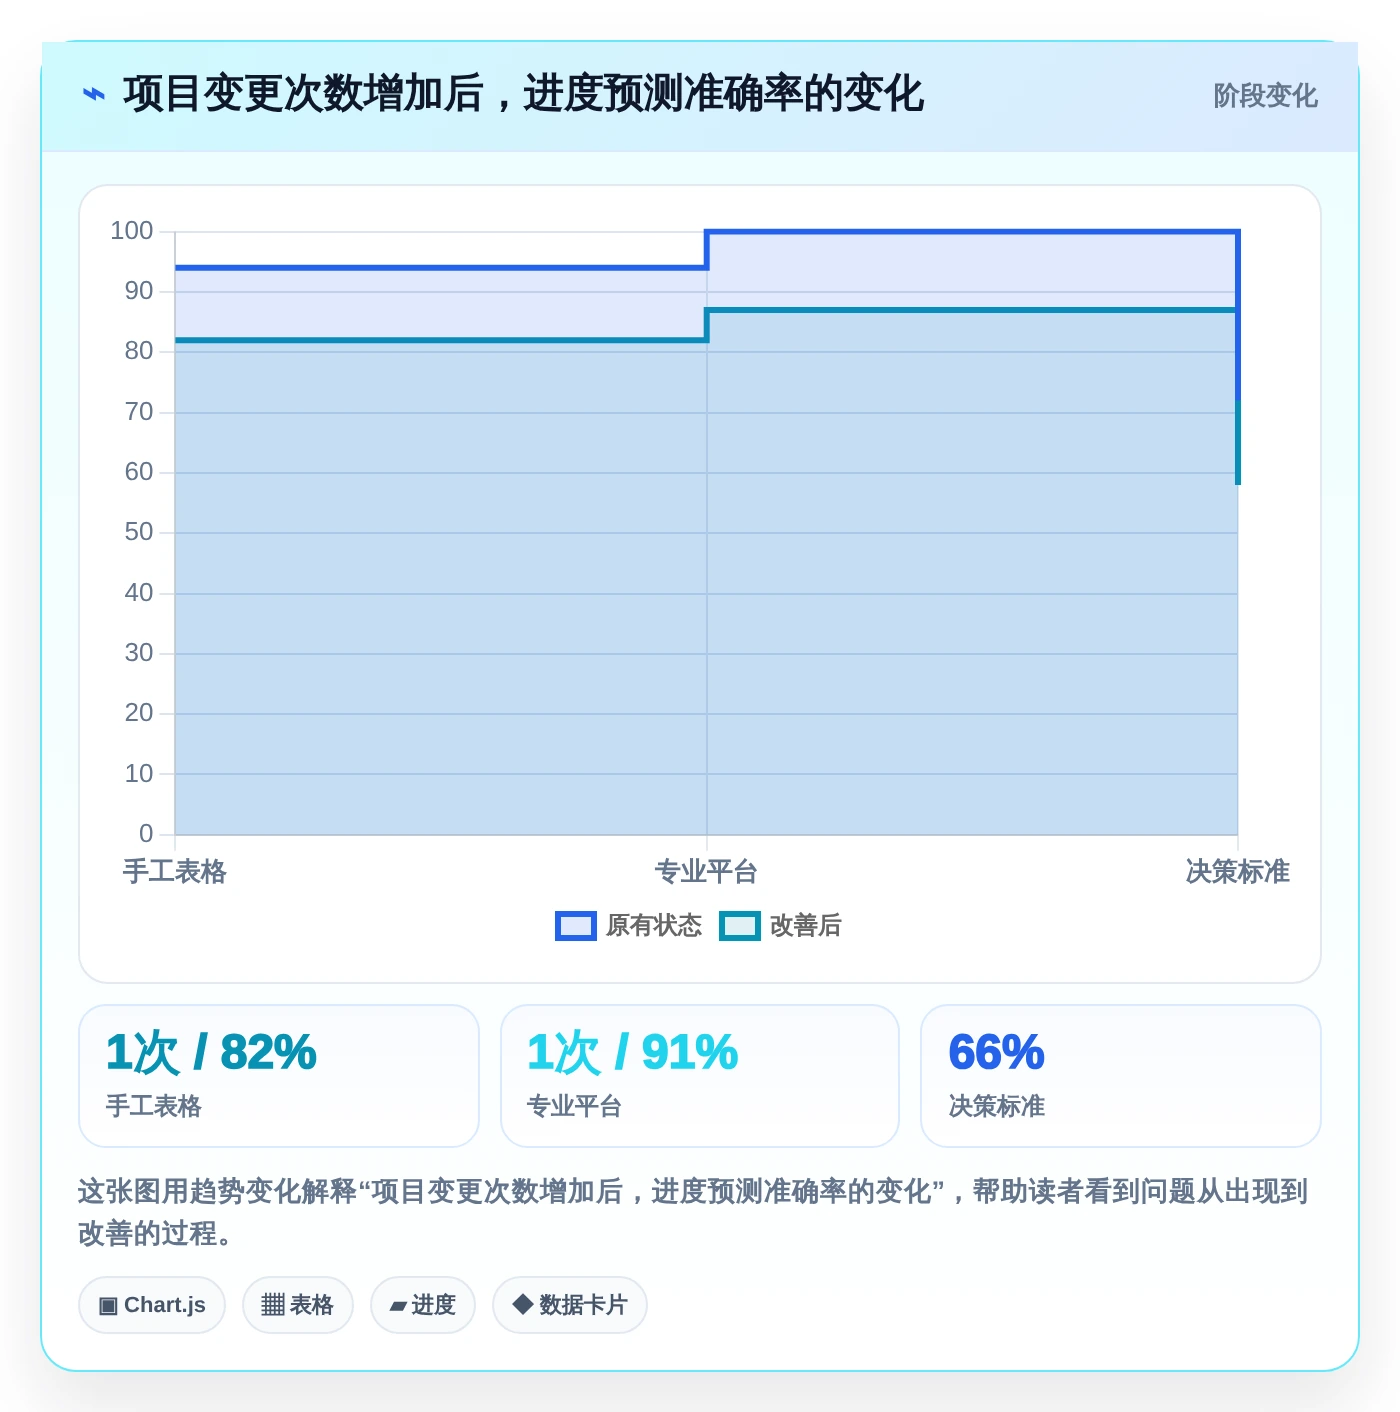
Task: Click the 手工表格 x-axis label
Action: point(175,872)
